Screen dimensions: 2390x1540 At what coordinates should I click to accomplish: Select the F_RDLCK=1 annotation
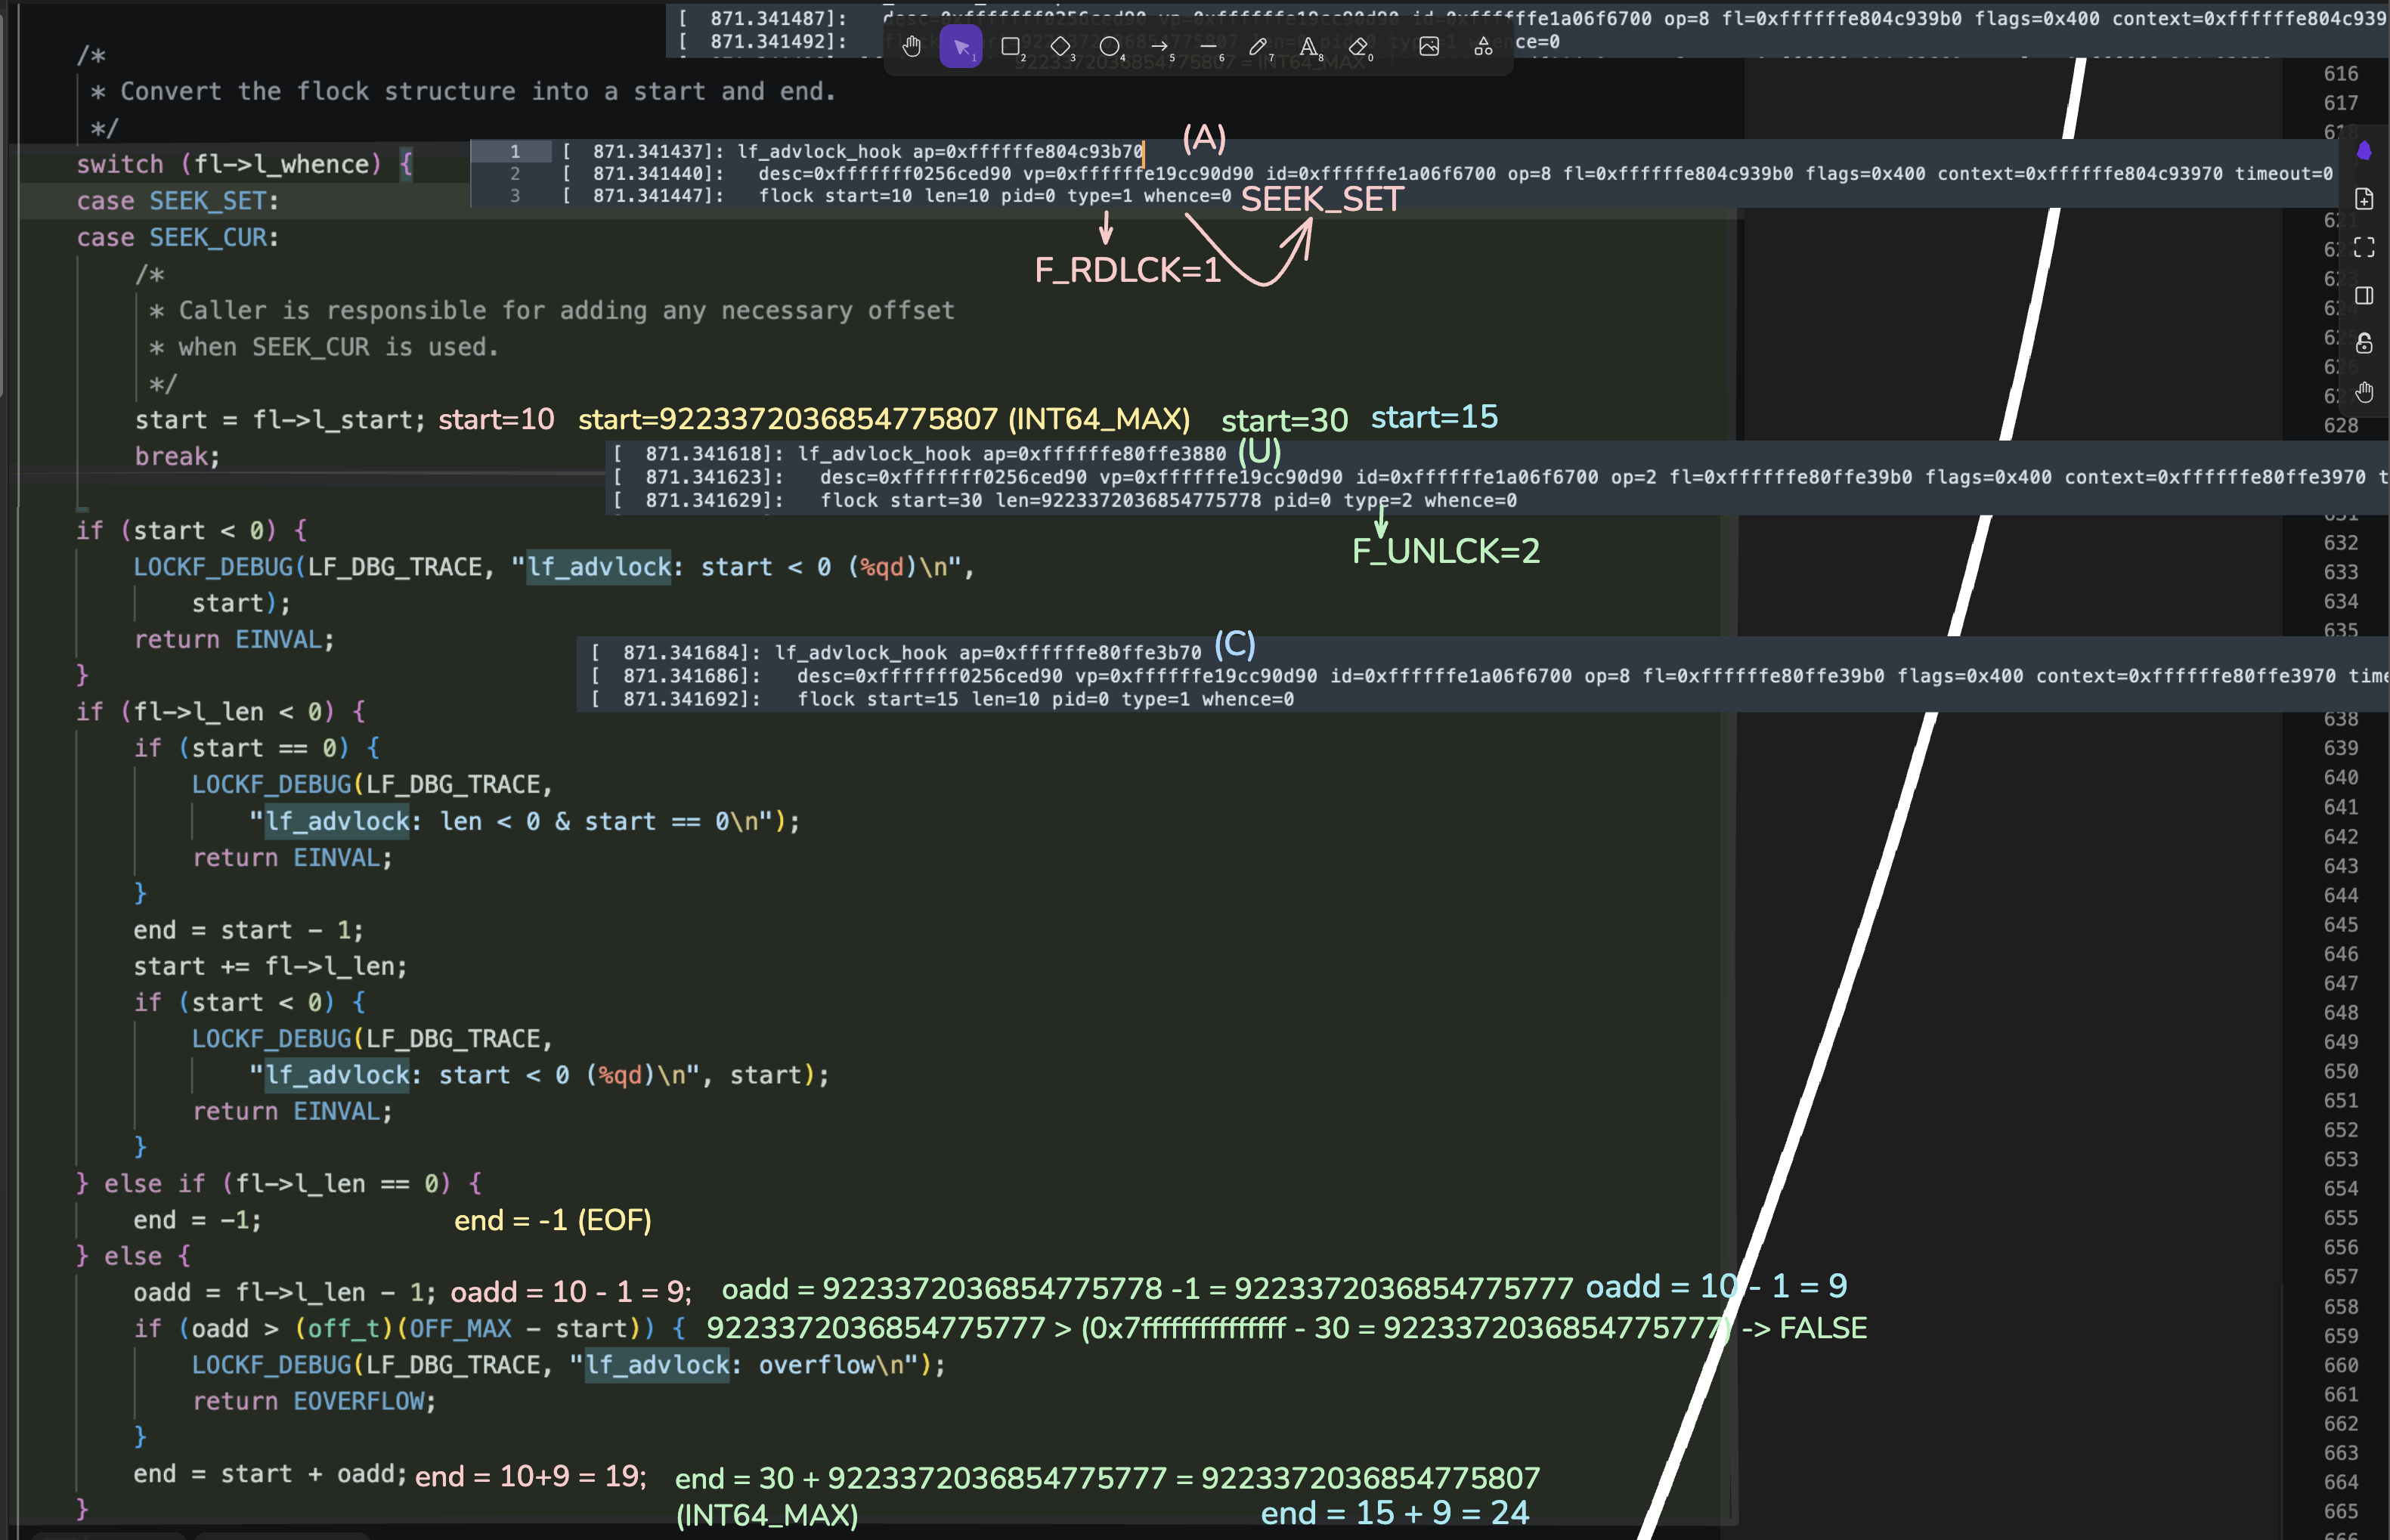1127,270
